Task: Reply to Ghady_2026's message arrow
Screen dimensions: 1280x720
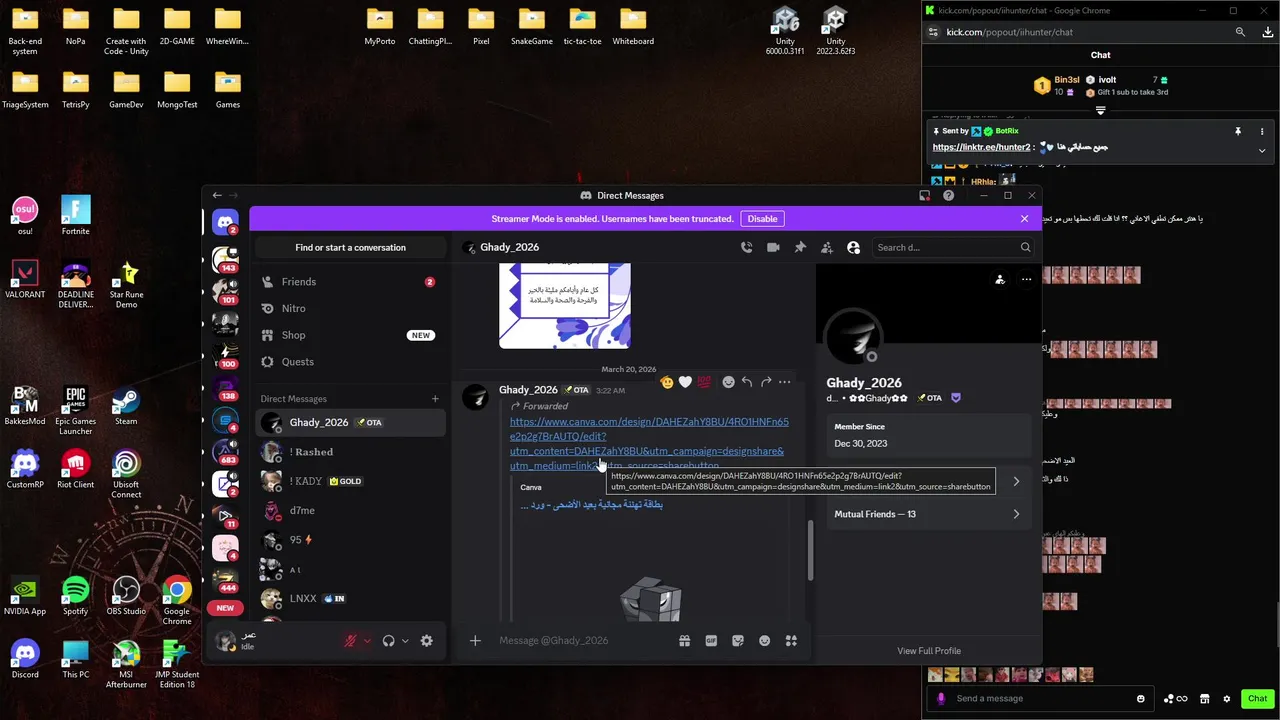Action: [x=747, y=382]
